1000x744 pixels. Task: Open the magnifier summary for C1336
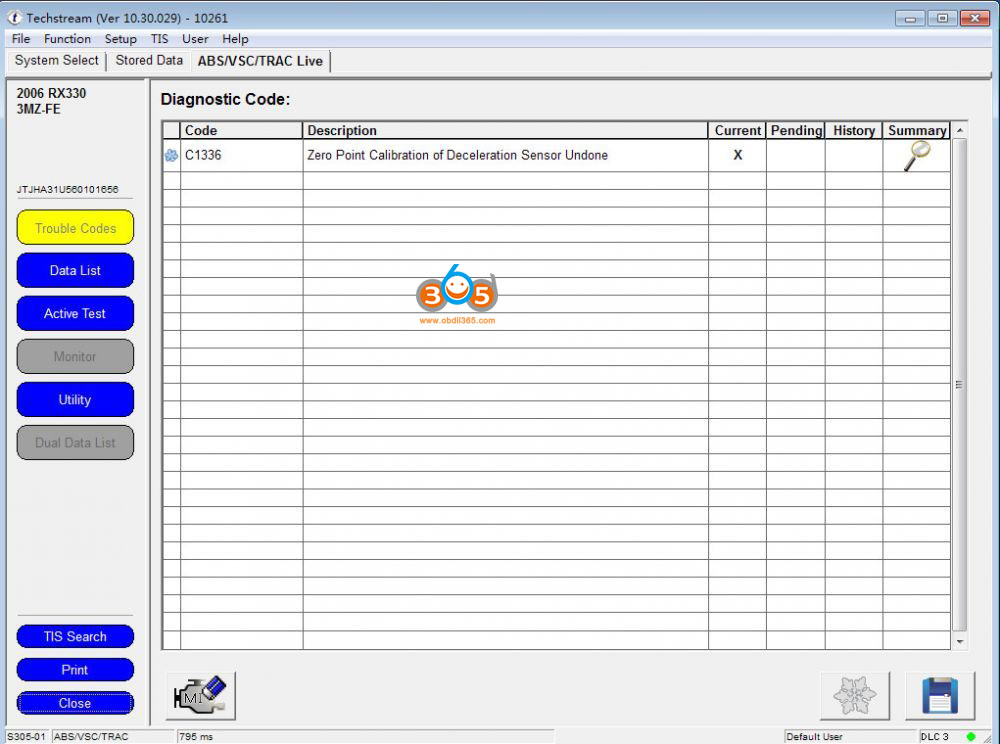[x=917, y=156]
